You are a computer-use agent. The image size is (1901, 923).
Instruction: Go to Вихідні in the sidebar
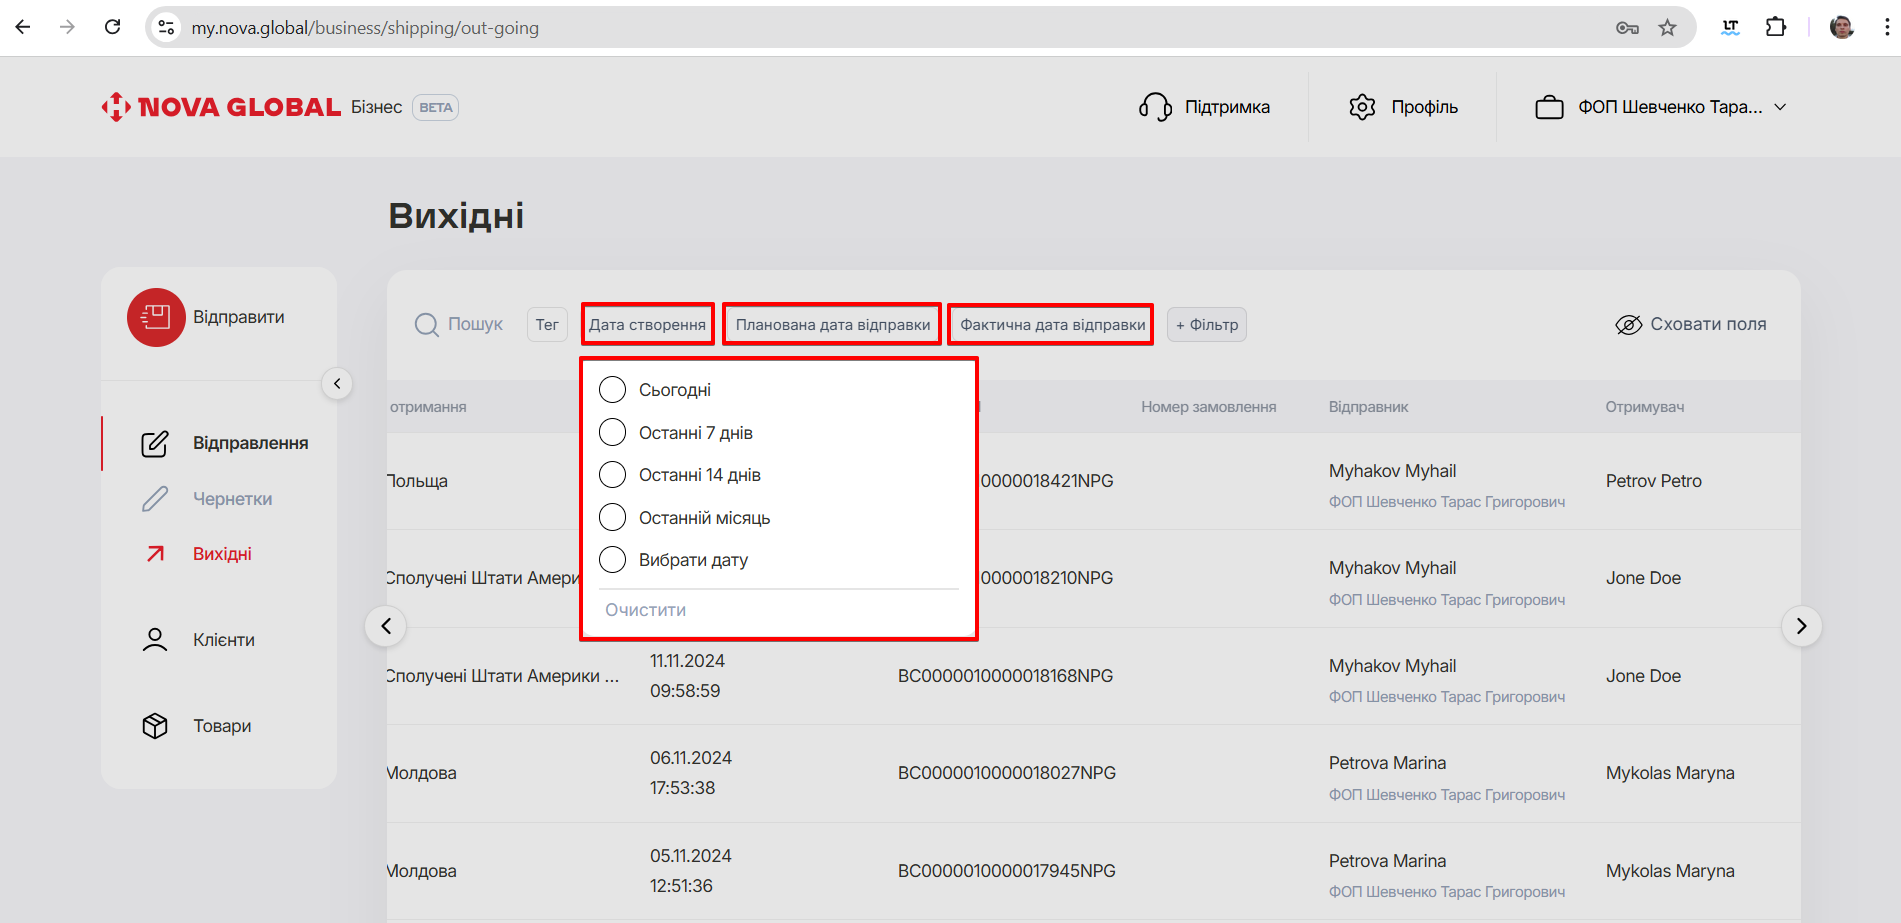pos(222,554)
